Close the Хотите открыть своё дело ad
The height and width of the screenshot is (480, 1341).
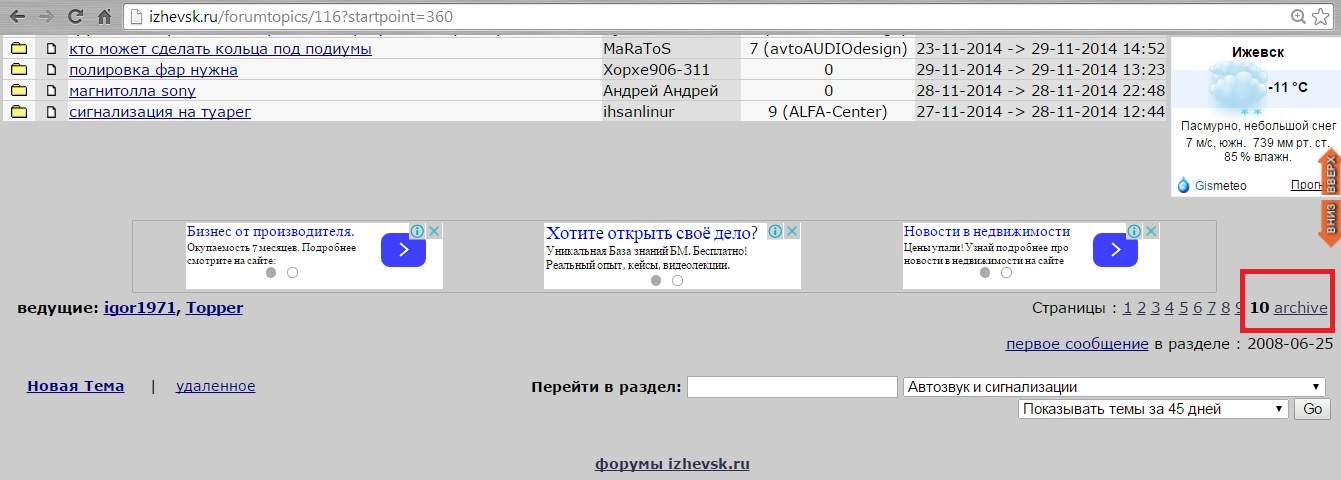pos(792,231)
